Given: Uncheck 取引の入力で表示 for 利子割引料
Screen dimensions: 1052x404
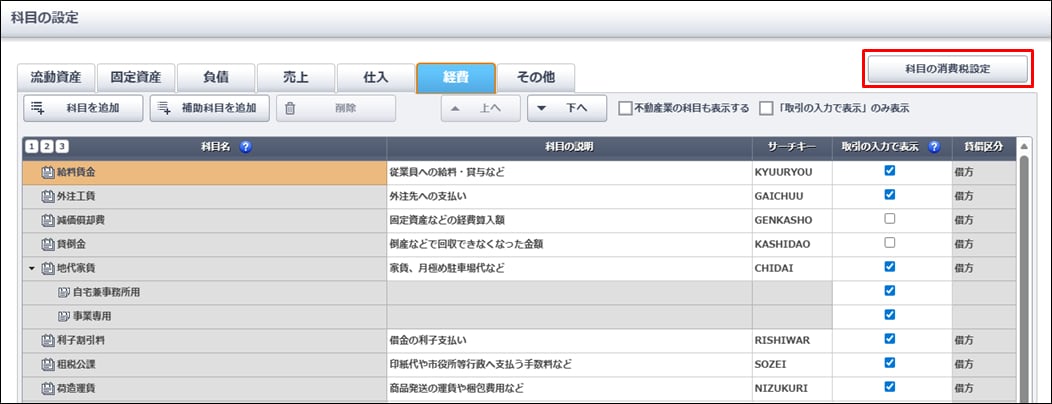Looking at the screenshot, I should pos(890,338).
